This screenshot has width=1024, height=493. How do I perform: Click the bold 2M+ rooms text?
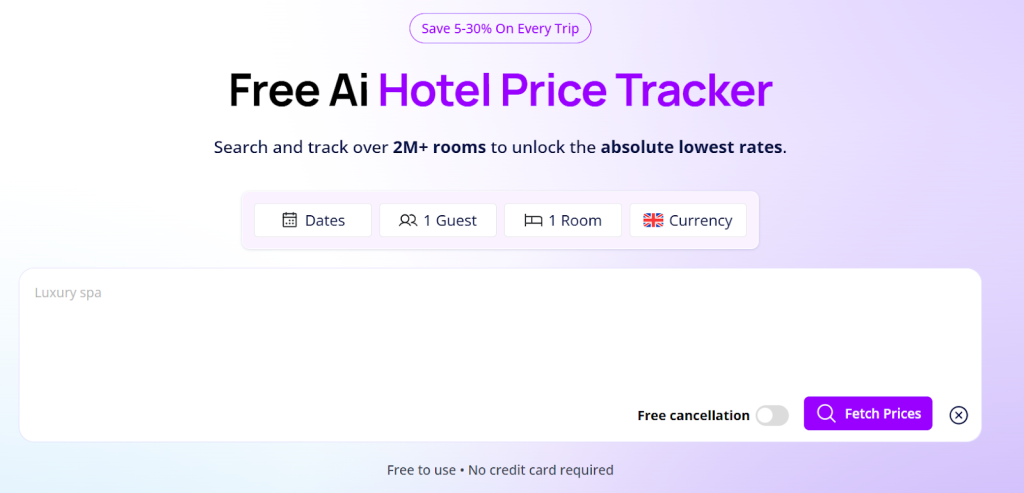439,147
